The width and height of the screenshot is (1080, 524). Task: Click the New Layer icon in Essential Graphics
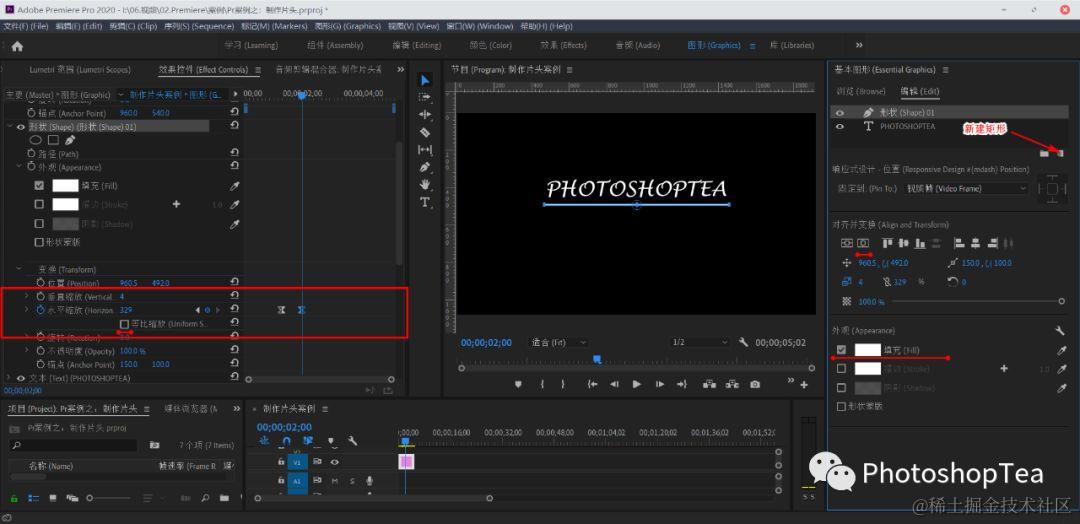pyautogui.click(x=1060, y=153)
